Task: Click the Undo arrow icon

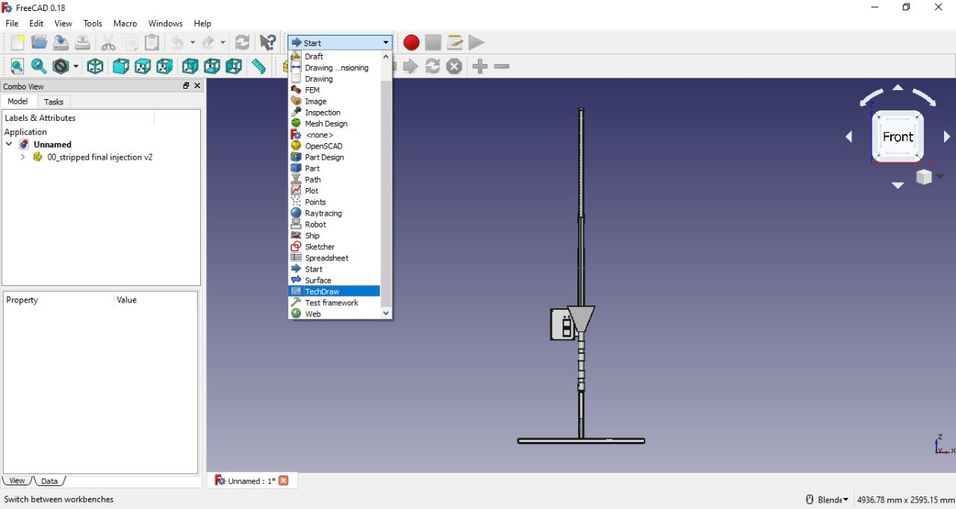Action: pyautogui.click(x=177, y=42)
